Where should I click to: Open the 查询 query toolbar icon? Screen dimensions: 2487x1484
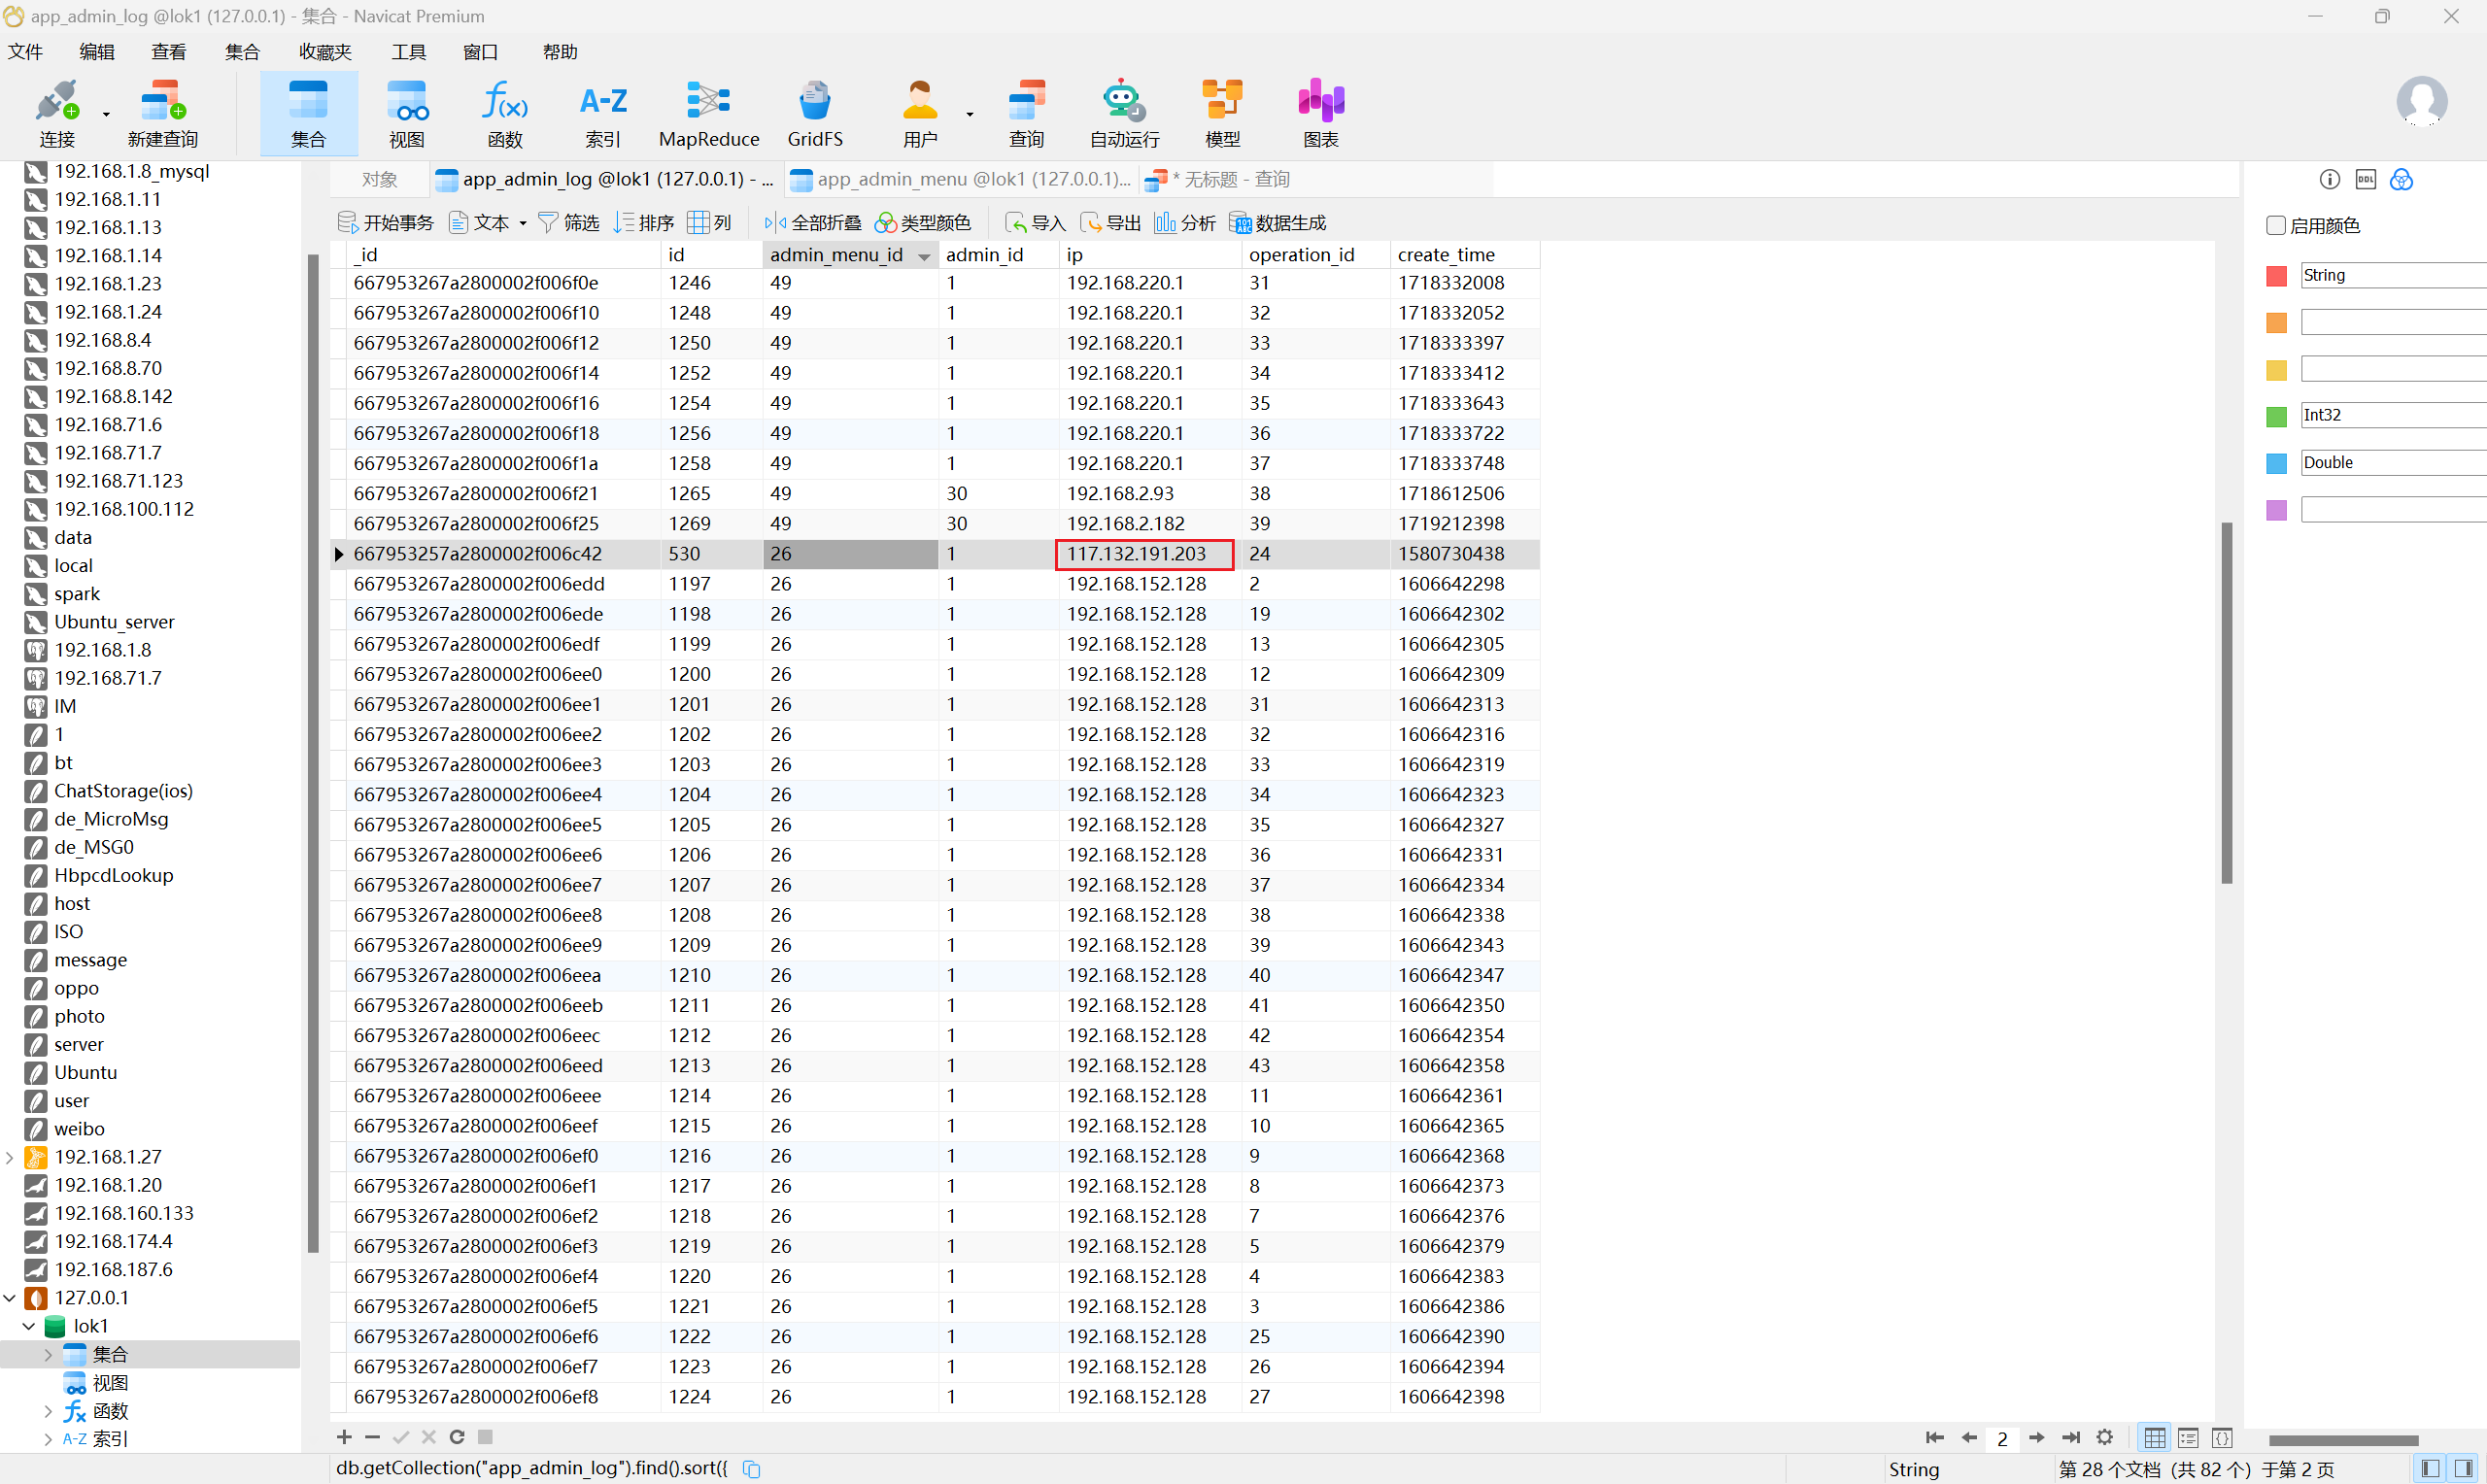coord(1026,113)
